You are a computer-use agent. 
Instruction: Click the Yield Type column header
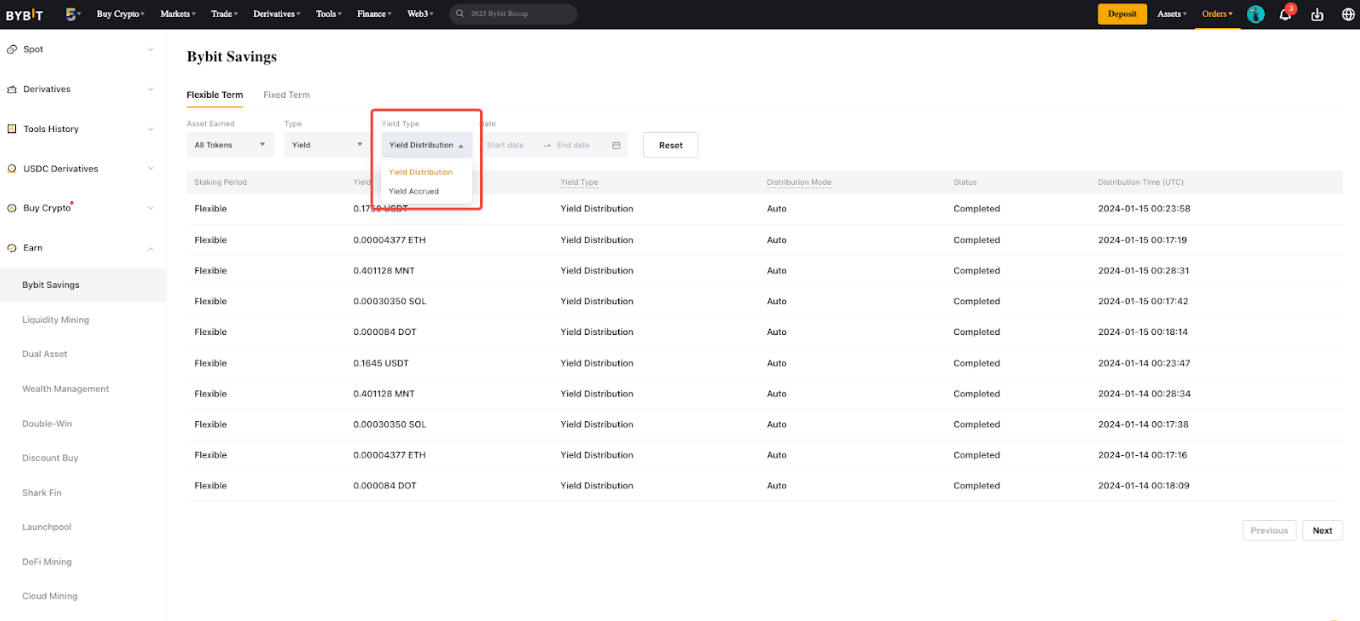(x=580, y=182)
